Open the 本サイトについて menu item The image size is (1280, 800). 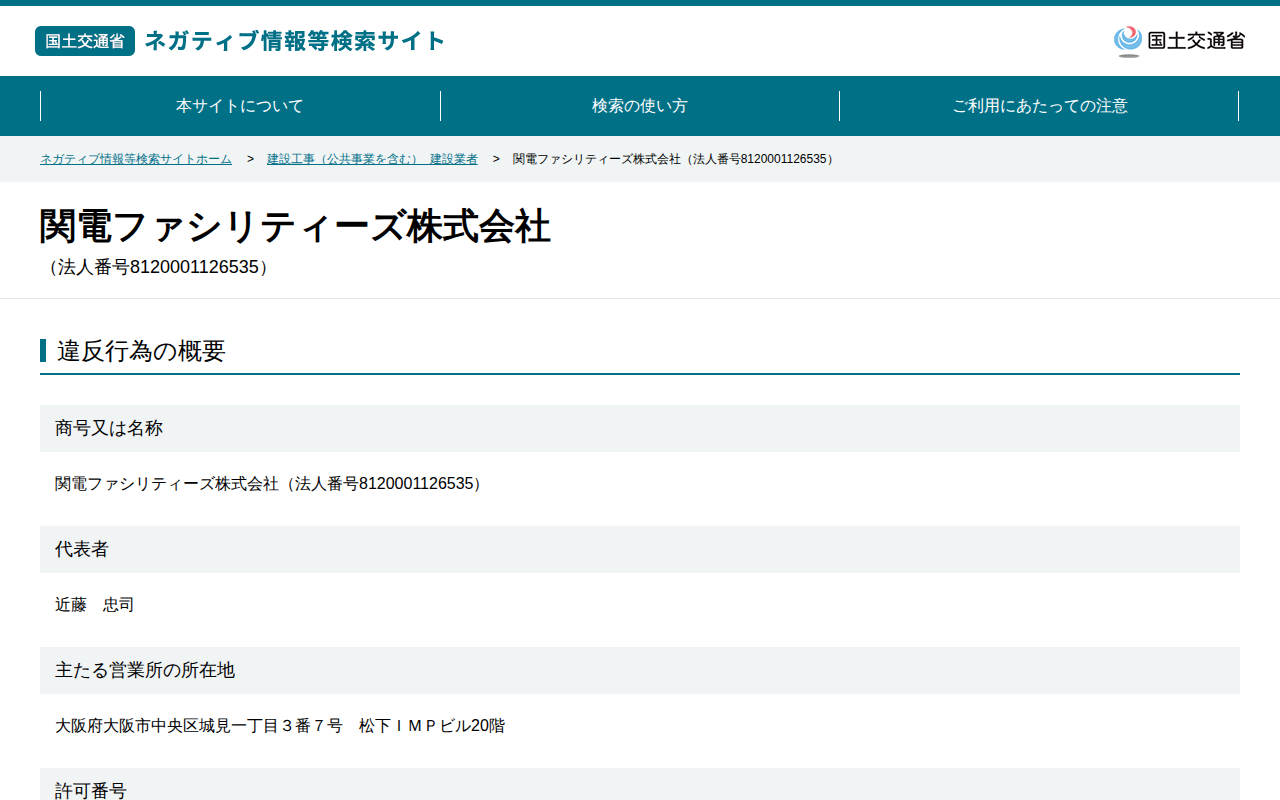click(240, 106)
